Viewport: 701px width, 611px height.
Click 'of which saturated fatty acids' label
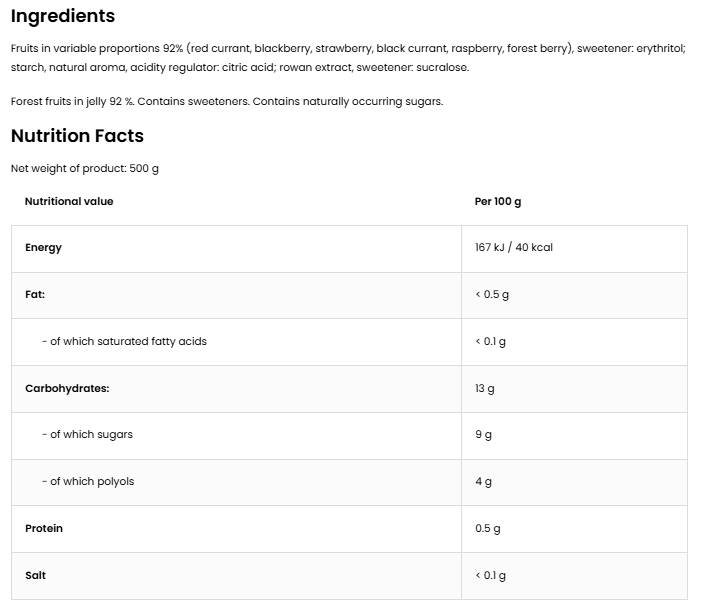point(124,341)
